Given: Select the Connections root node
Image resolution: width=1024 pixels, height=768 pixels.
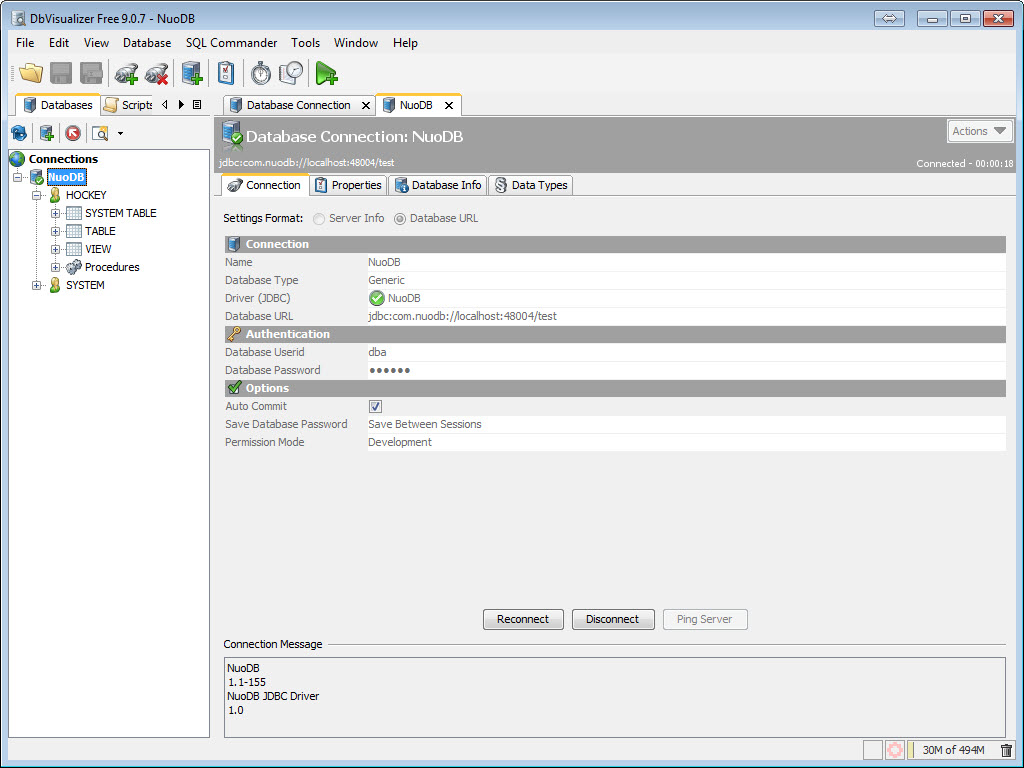Looking at the screenshot, I should click(63, 159).
